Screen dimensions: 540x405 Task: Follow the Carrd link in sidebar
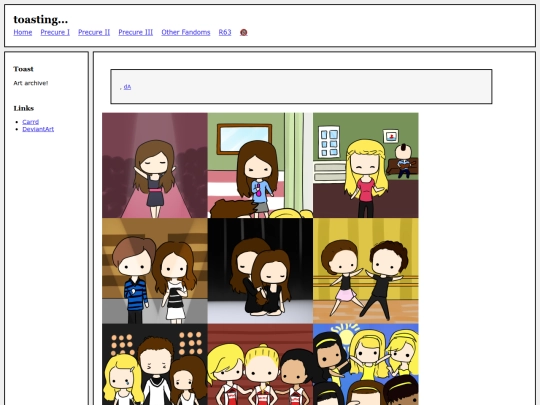pyautogui.click(x=31, y=122)
